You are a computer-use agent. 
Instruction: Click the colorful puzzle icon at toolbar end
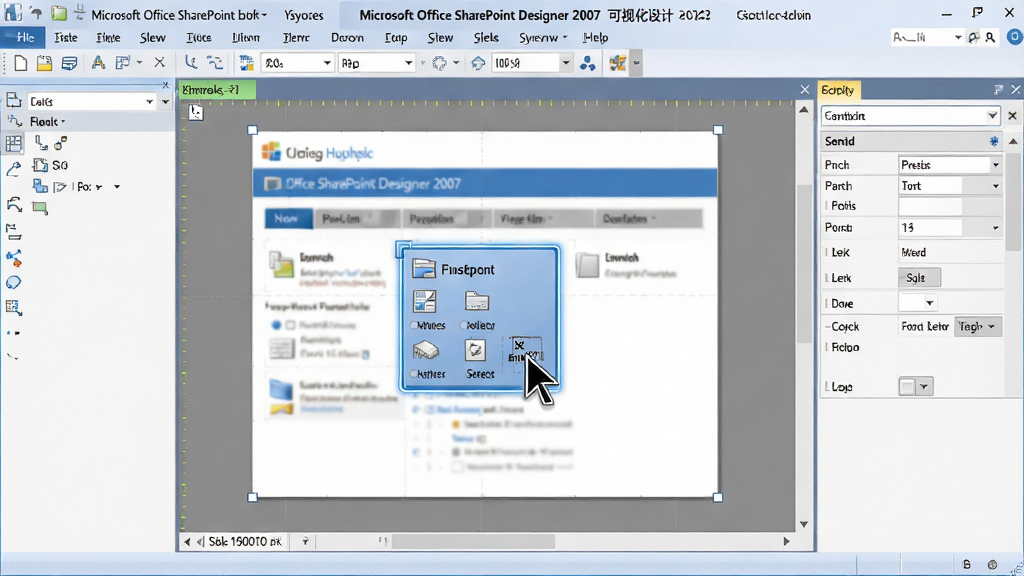(617, 63)
